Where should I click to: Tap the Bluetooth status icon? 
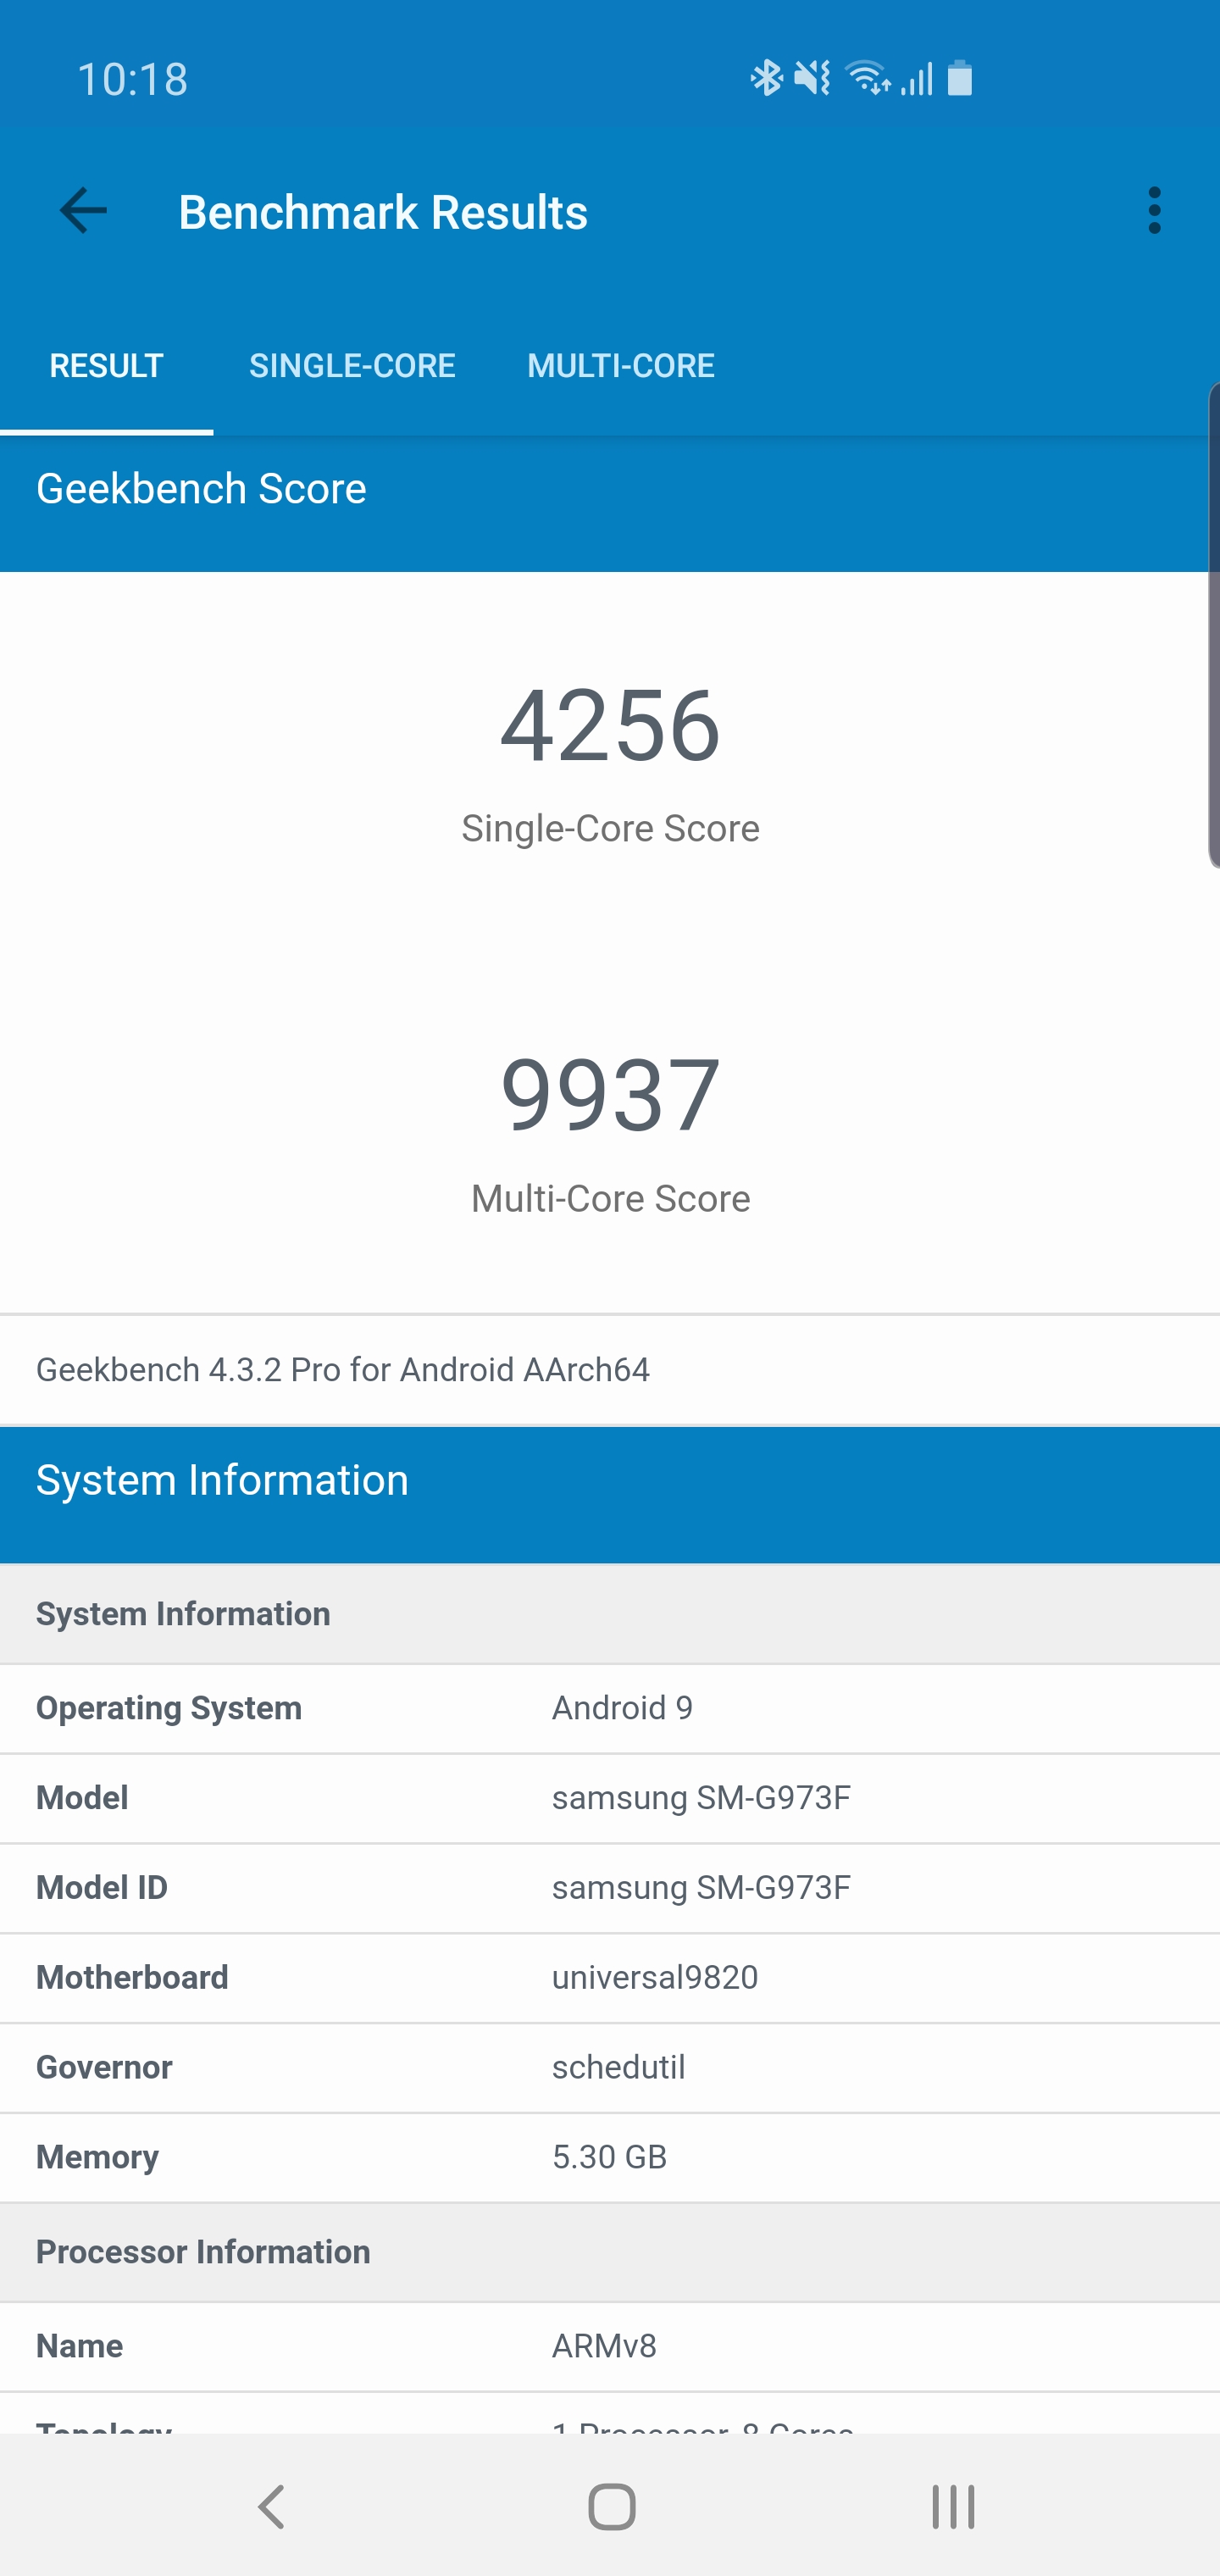[x=766, y=78]
